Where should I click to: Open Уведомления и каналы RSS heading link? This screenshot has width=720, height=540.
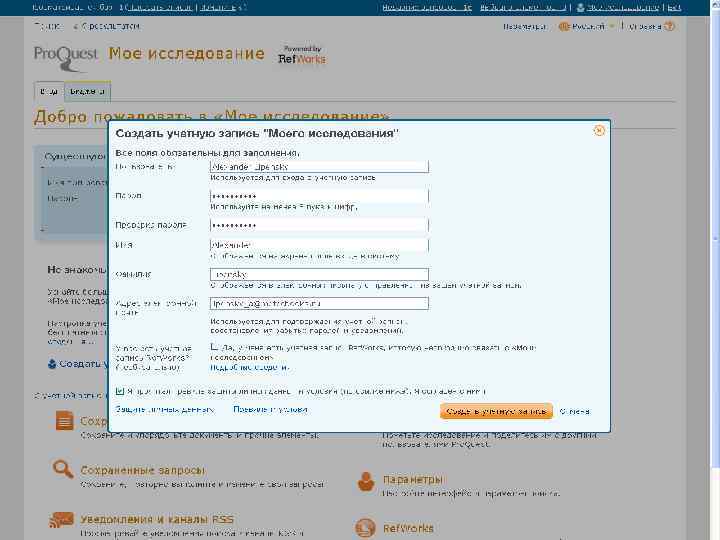[x=157, y=519]
